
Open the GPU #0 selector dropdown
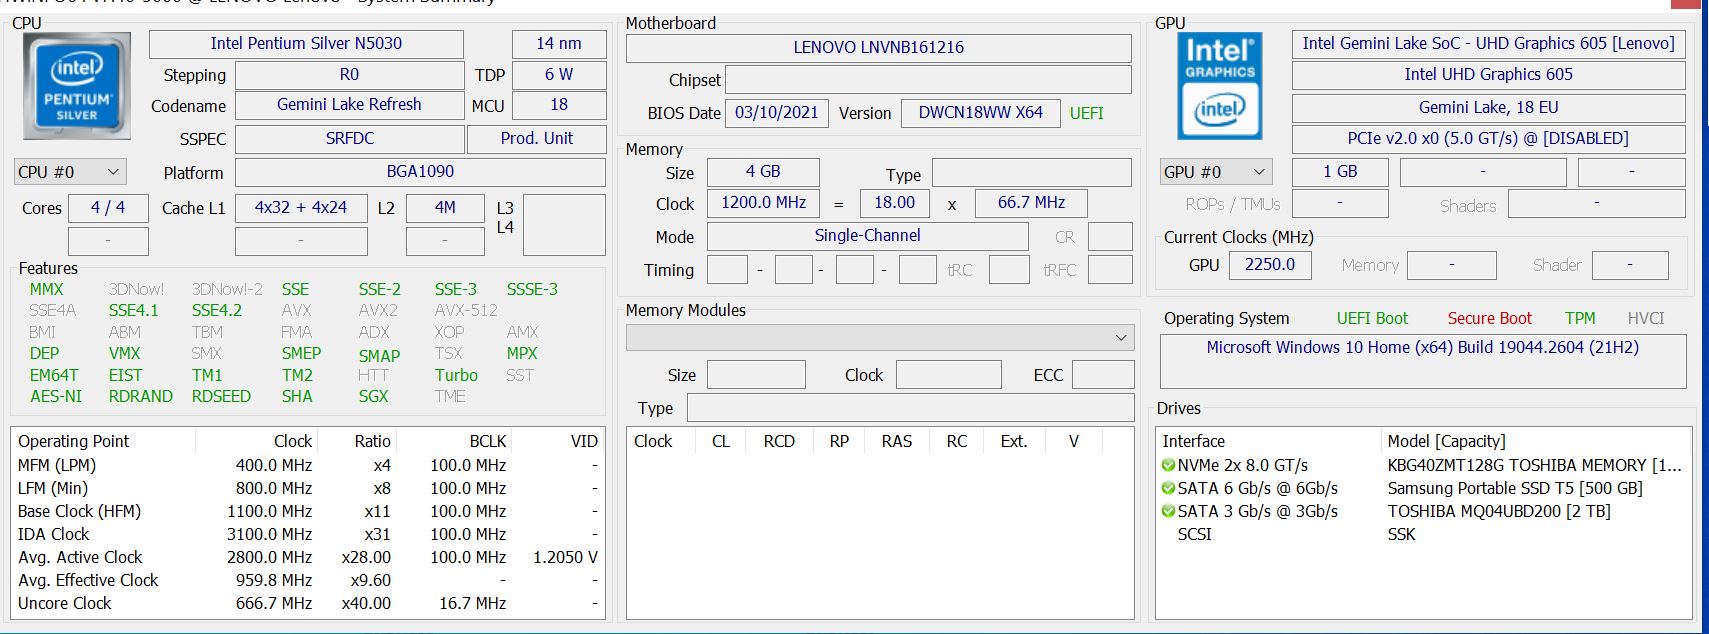tap(1216, 172)
